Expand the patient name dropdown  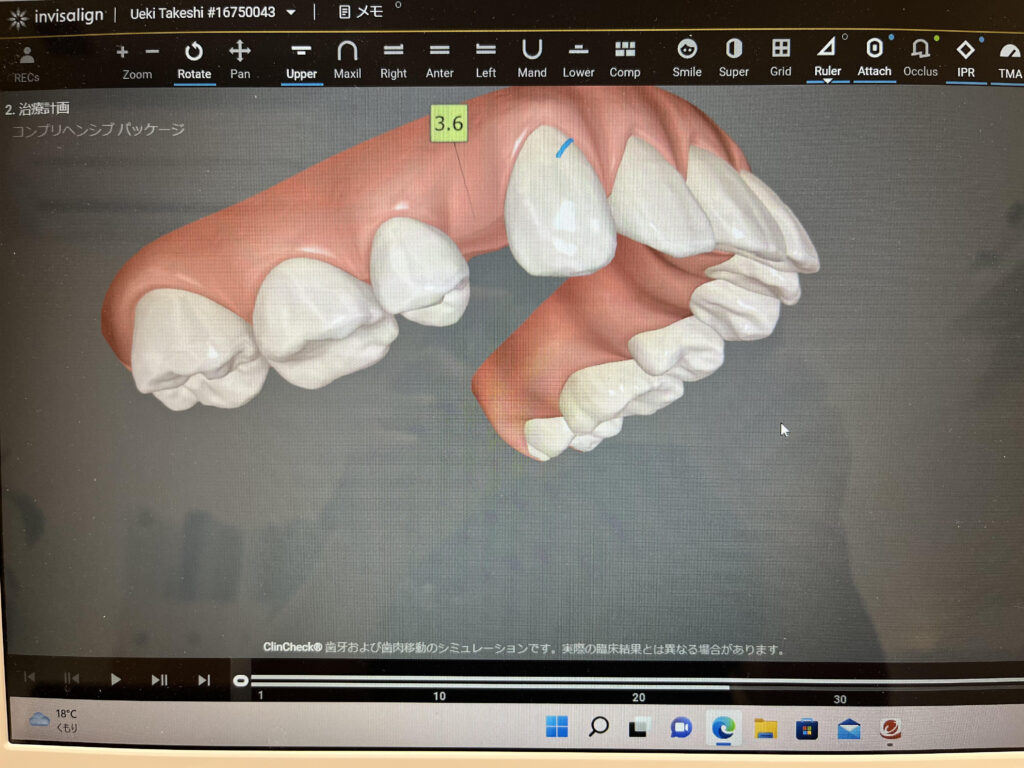click(291, 13)
